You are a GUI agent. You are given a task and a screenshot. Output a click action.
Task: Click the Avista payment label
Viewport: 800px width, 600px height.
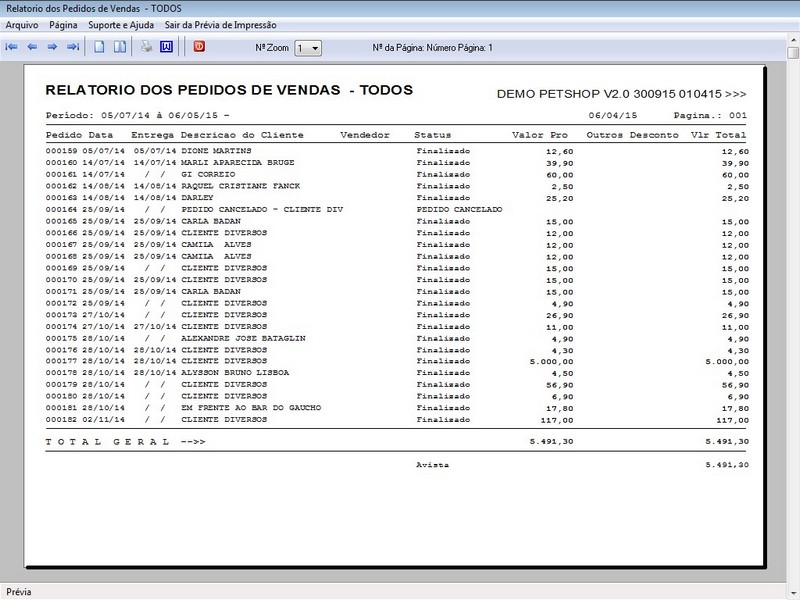click(433, 465)
